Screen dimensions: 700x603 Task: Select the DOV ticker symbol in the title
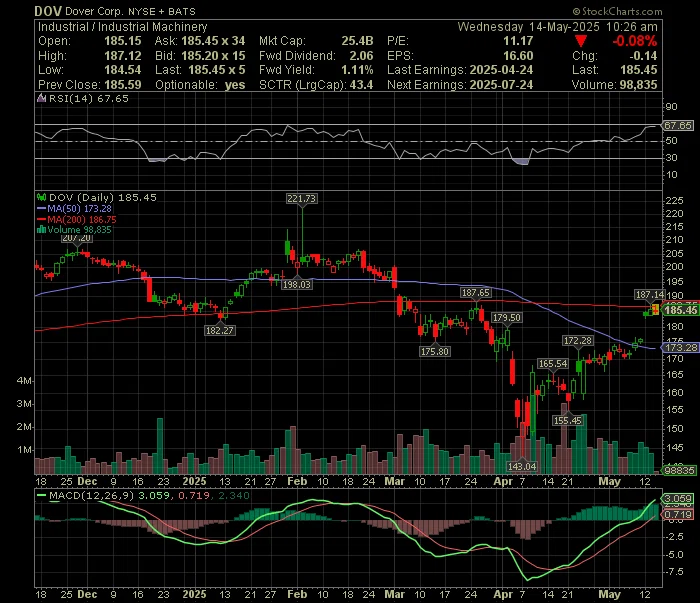48,11
